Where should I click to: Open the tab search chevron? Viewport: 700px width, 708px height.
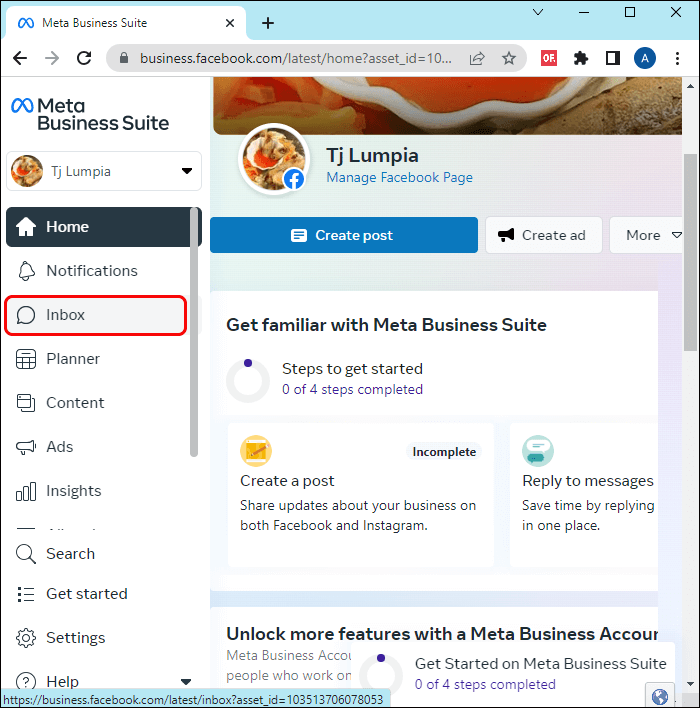538,12
